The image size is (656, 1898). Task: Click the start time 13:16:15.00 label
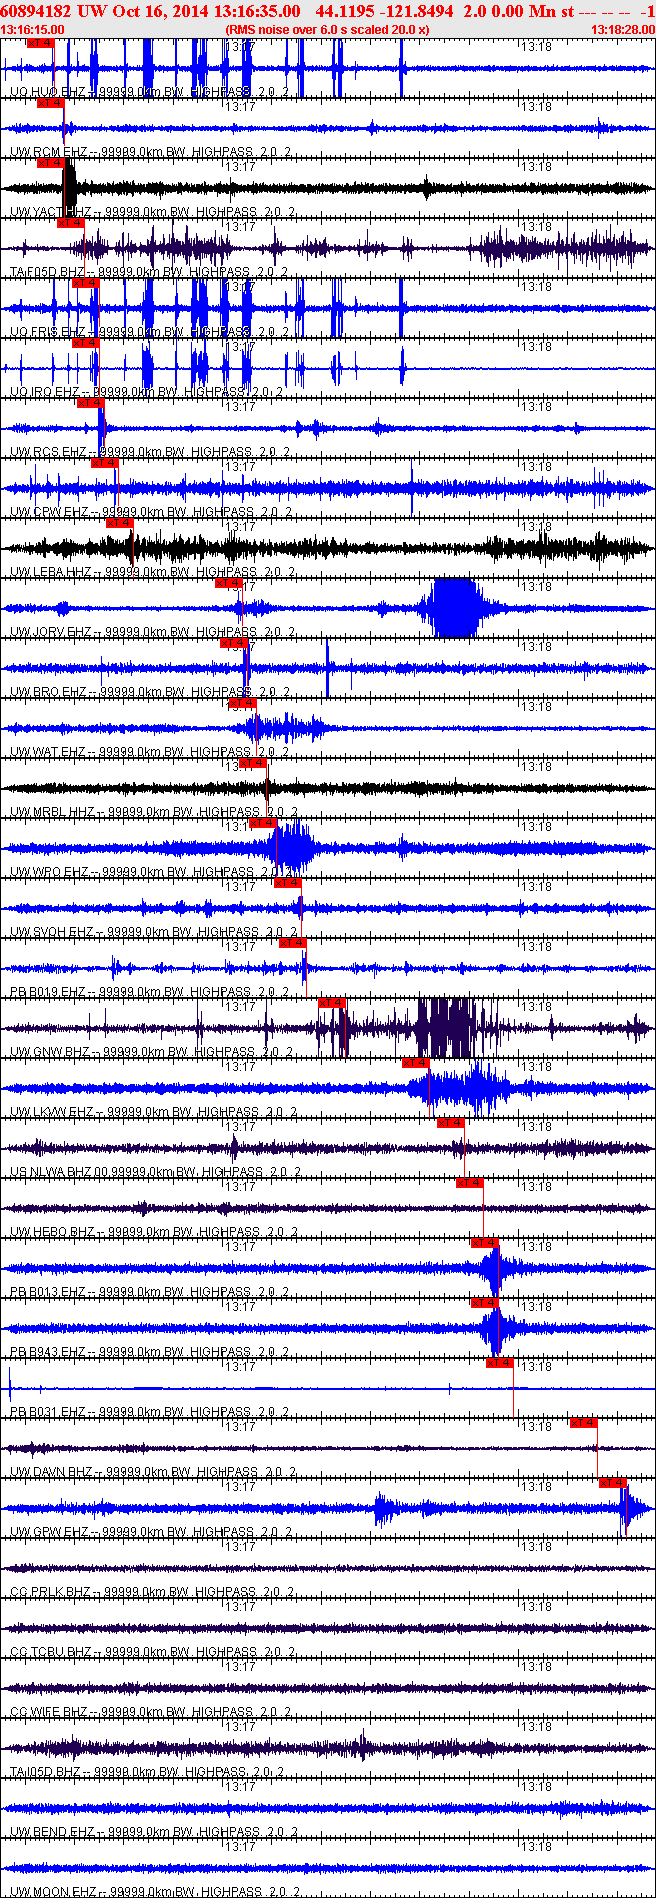32,30
